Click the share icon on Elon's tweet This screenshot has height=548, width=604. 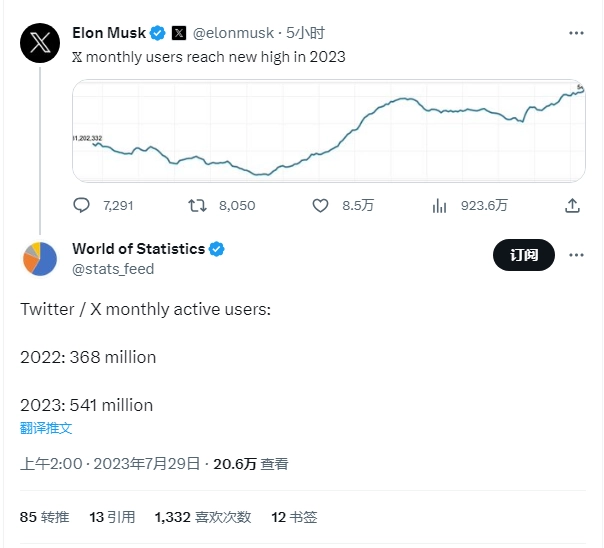coord(573,205)
